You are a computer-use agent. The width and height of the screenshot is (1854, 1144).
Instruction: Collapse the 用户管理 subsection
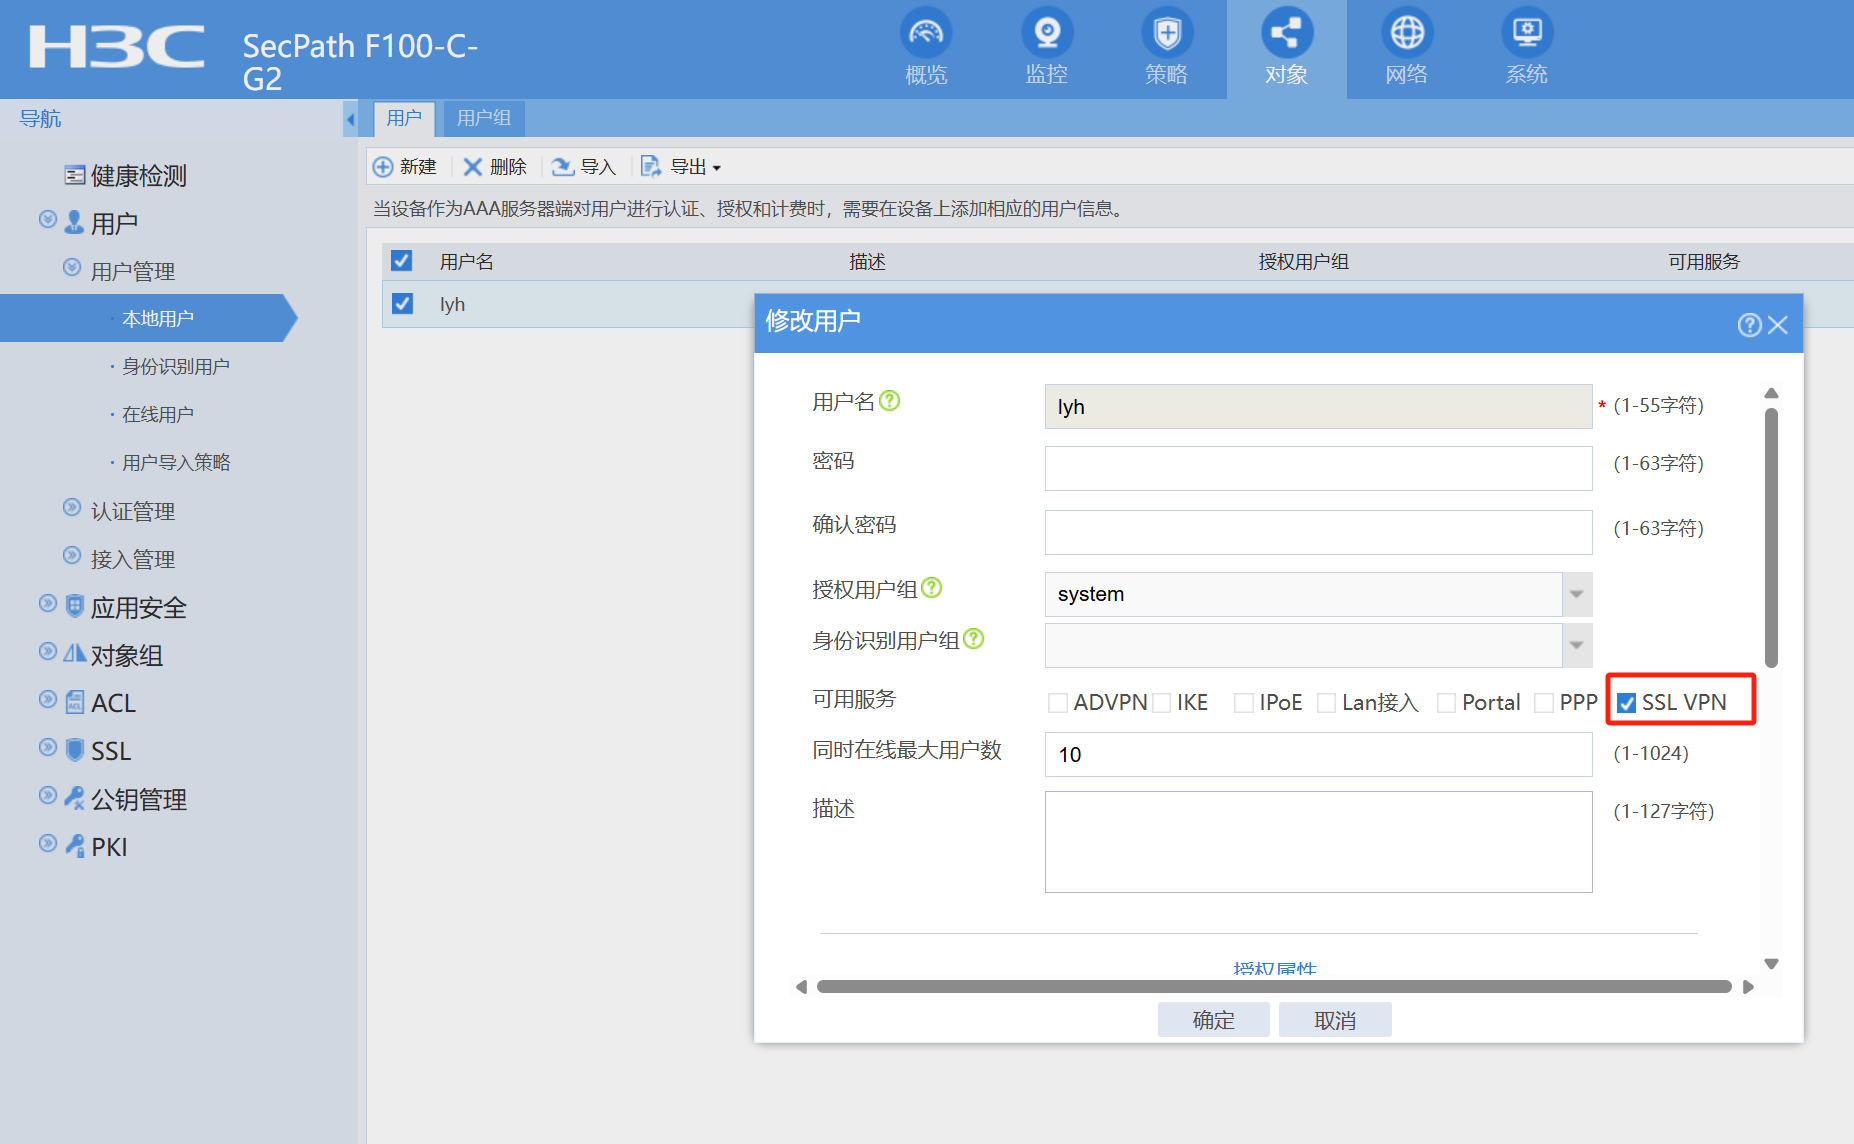(x=71, y=267)
